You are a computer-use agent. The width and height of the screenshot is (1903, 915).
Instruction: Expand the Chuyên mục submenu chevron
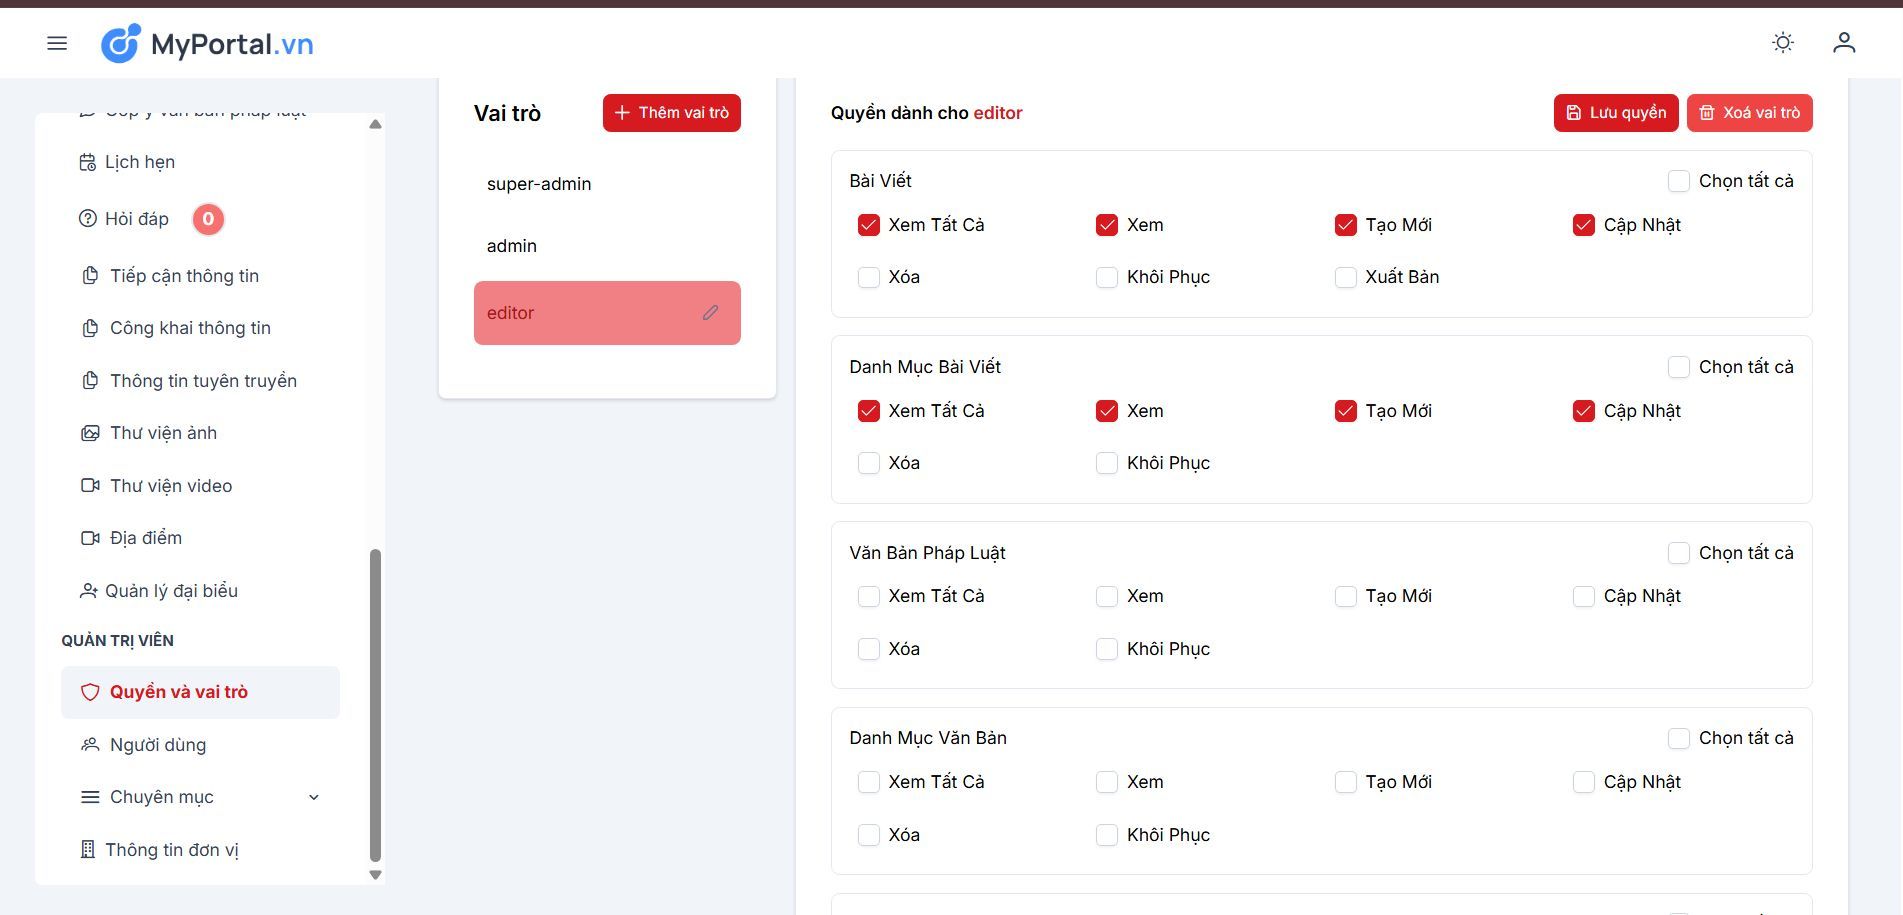click(x=313, y=797)
